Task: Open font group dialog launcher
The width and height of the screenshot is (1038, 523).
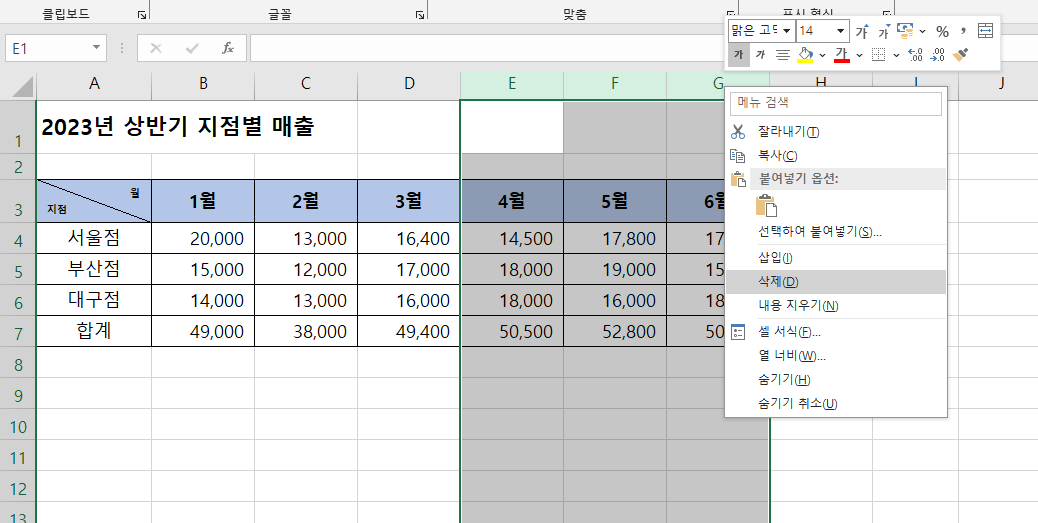Action: tap(420, 14)
